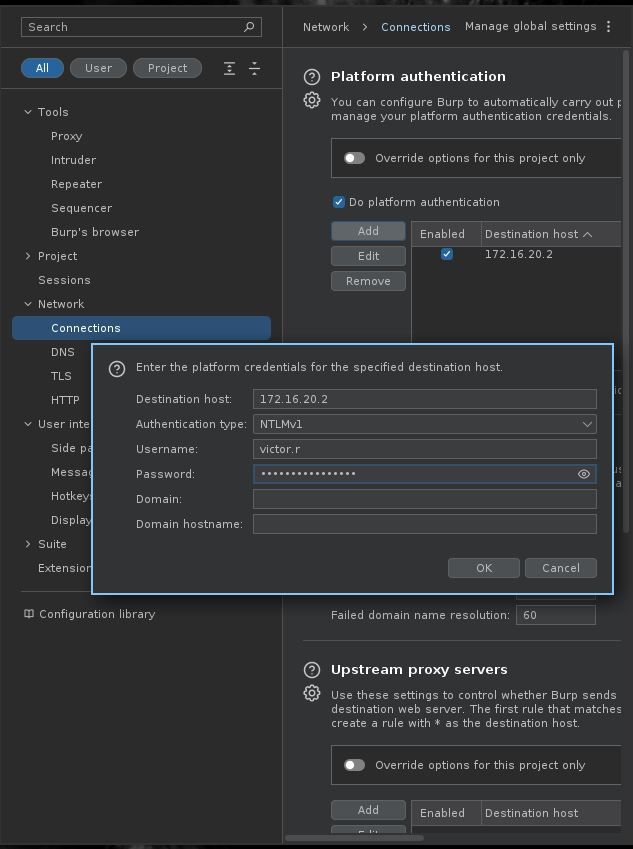Click Upstream proxy servers gear icon

coord(312,694)
